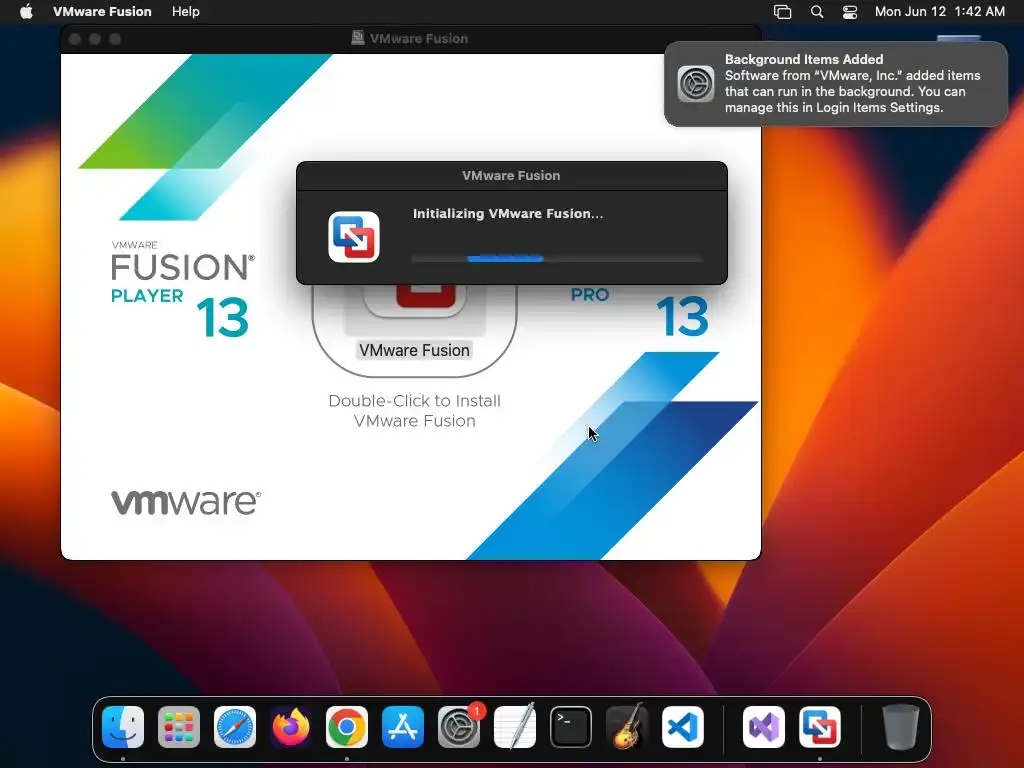Image resolution: width=1024 pixels, height=768 pixels.
Task: Click the "Initializing VMware Fusion..." text
Action: (x=508, y=214)
